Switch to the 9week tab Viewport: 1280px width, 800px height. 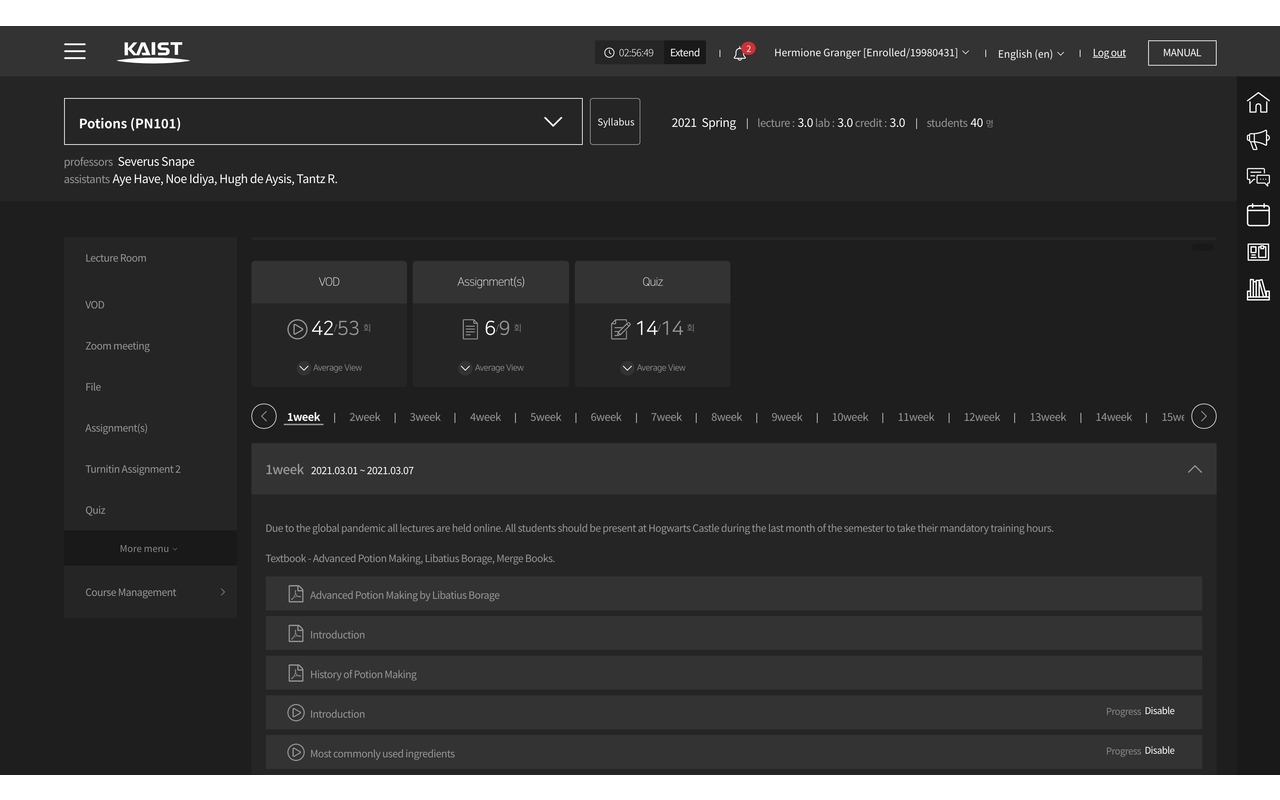tap(787, 417)
